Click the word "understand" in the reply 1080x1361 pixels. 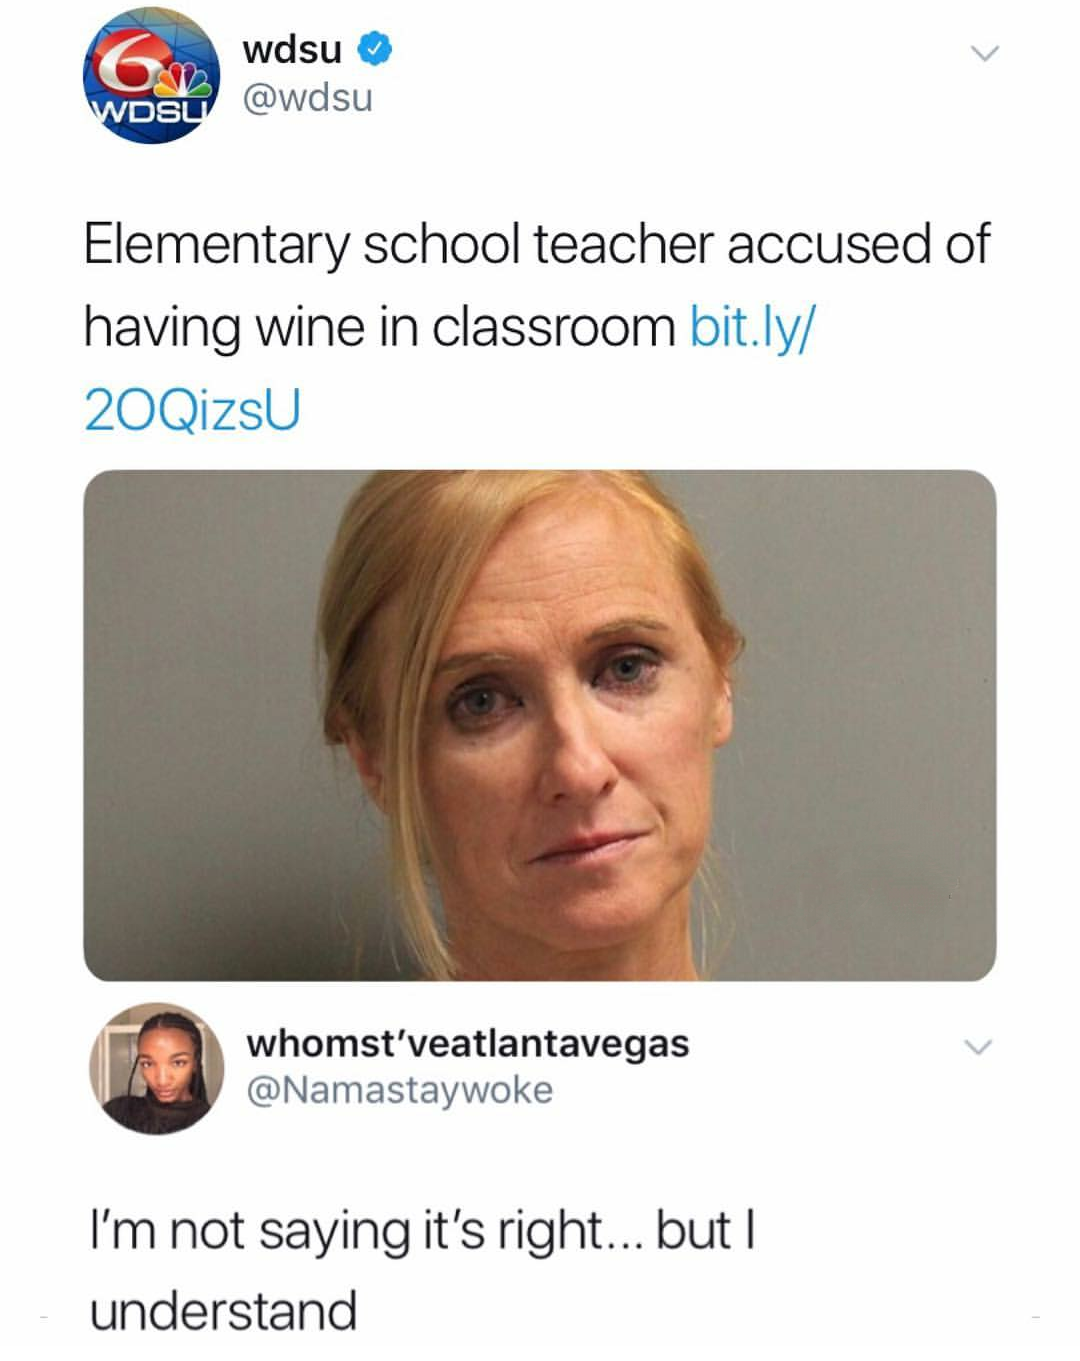pos(224,1311)
